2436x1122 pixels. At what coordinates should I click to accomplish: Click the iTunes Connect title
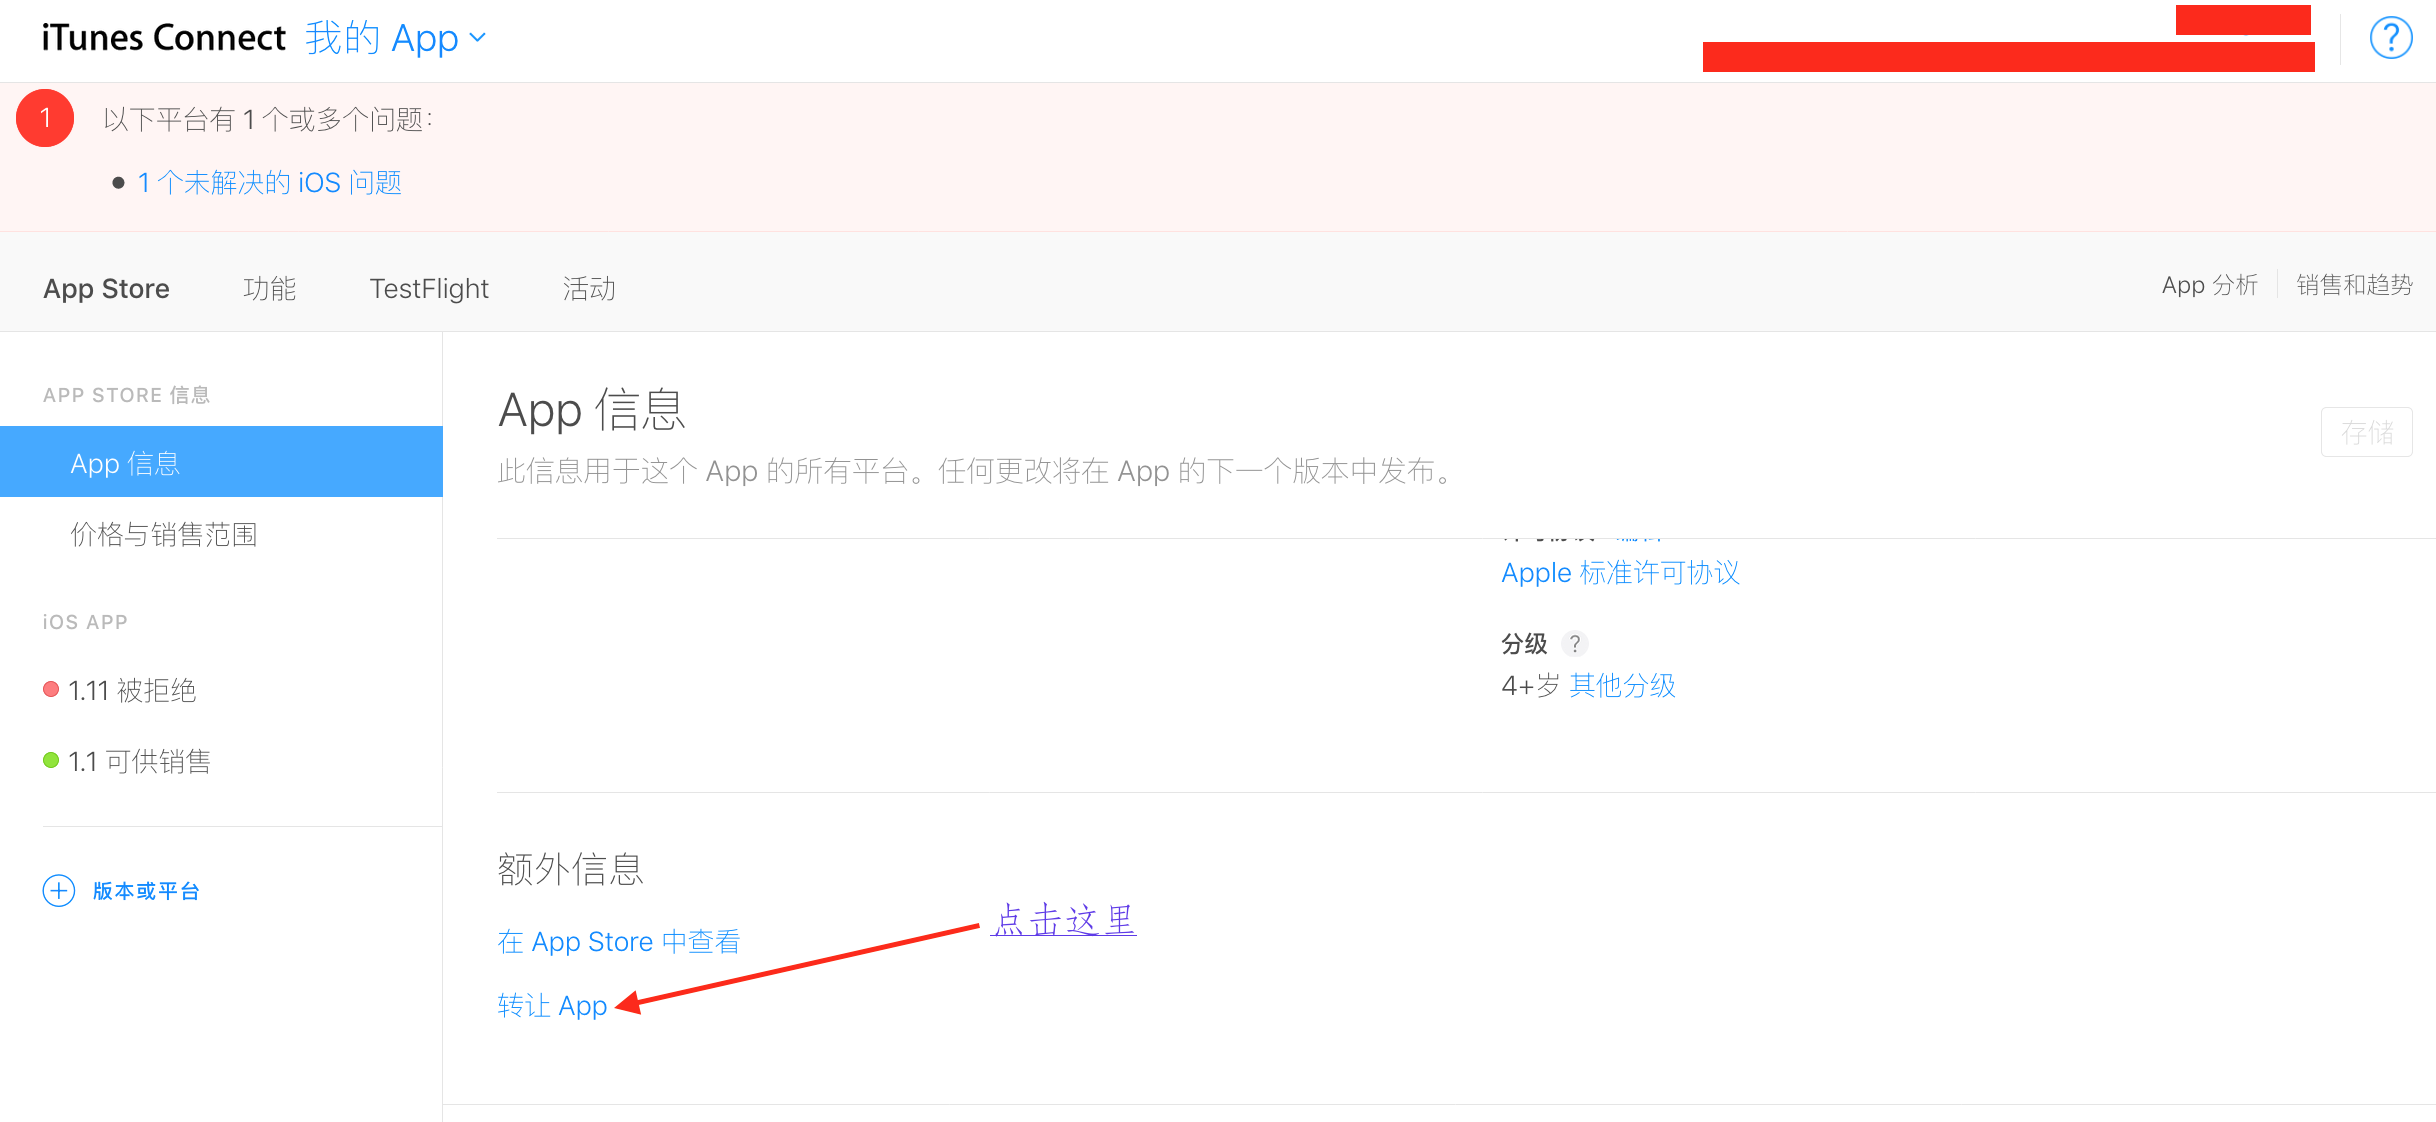[x=164, y=37]
